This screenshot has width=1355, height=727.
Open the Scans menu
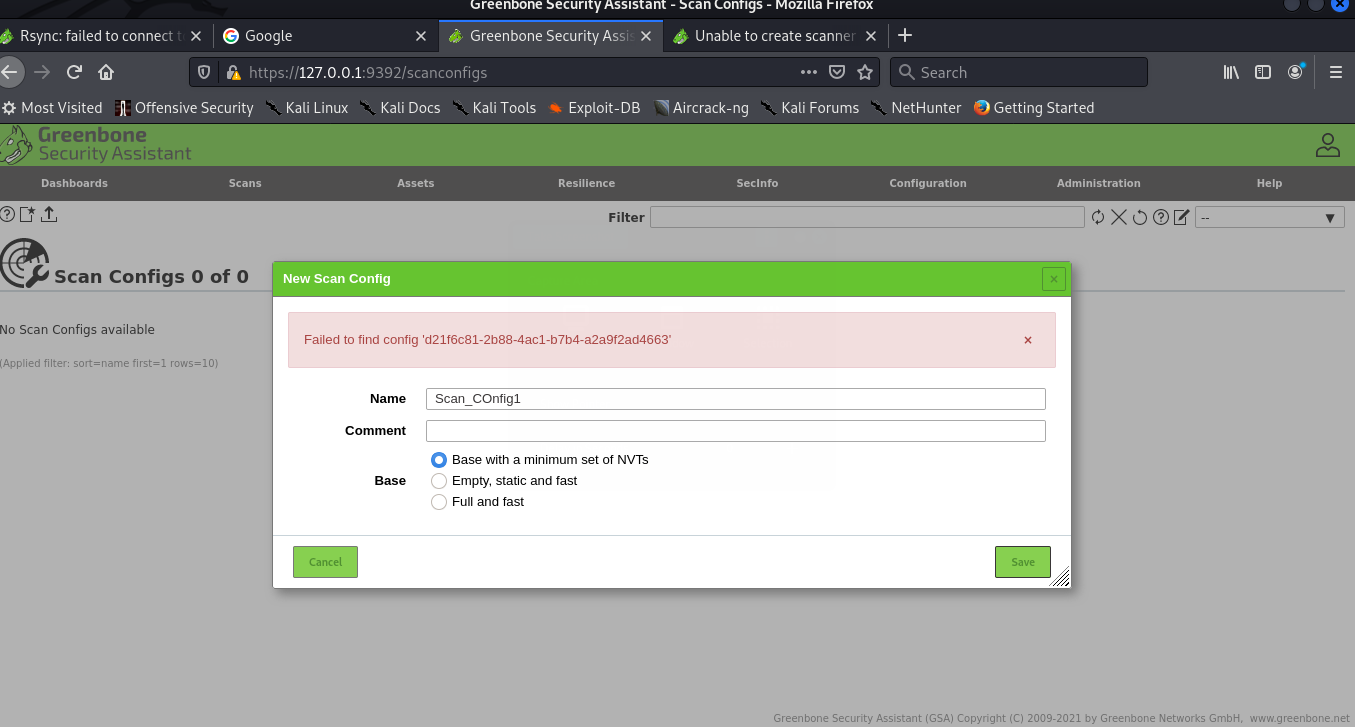coord(245,183)
